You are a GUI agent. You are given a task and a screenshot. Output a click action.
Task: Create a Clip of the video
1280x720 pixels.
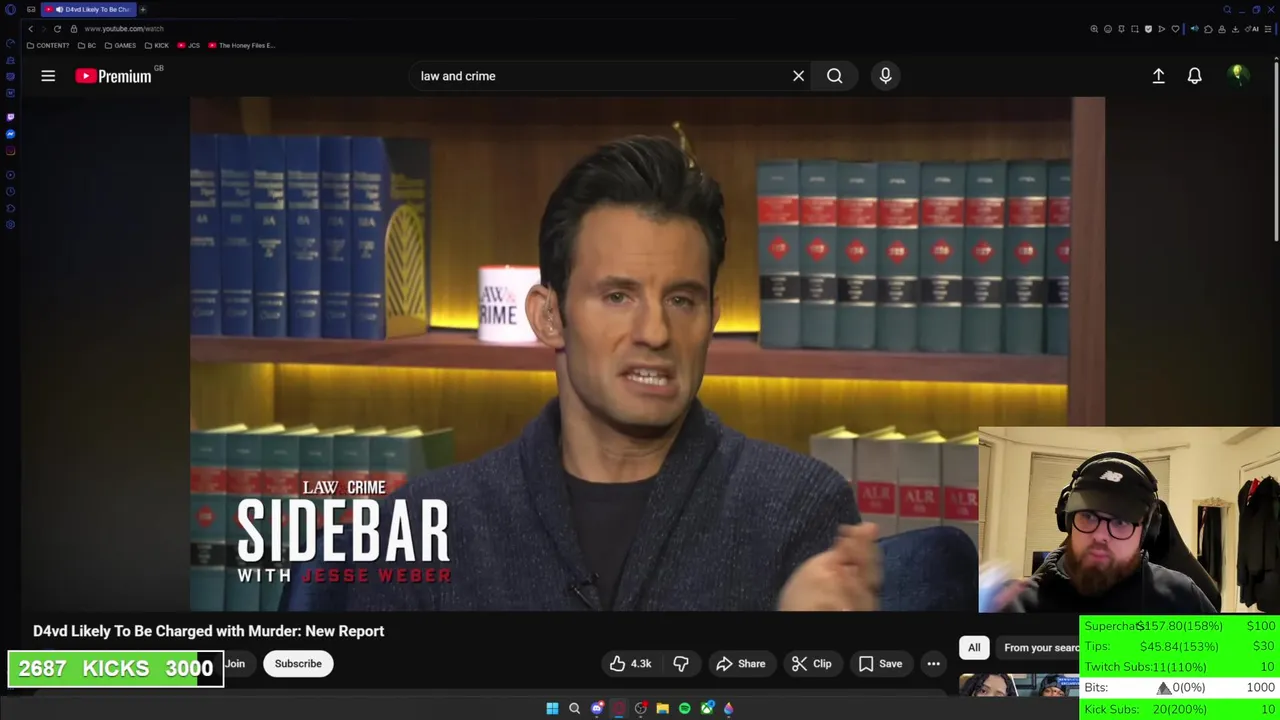(x=811, y=664)
